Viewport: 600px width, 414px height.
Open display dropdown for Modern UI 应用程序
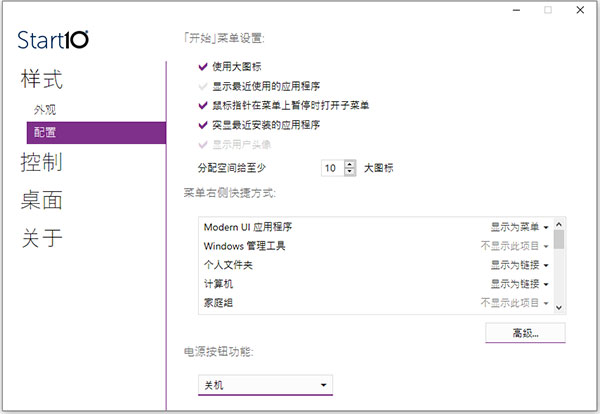(518, 227)
